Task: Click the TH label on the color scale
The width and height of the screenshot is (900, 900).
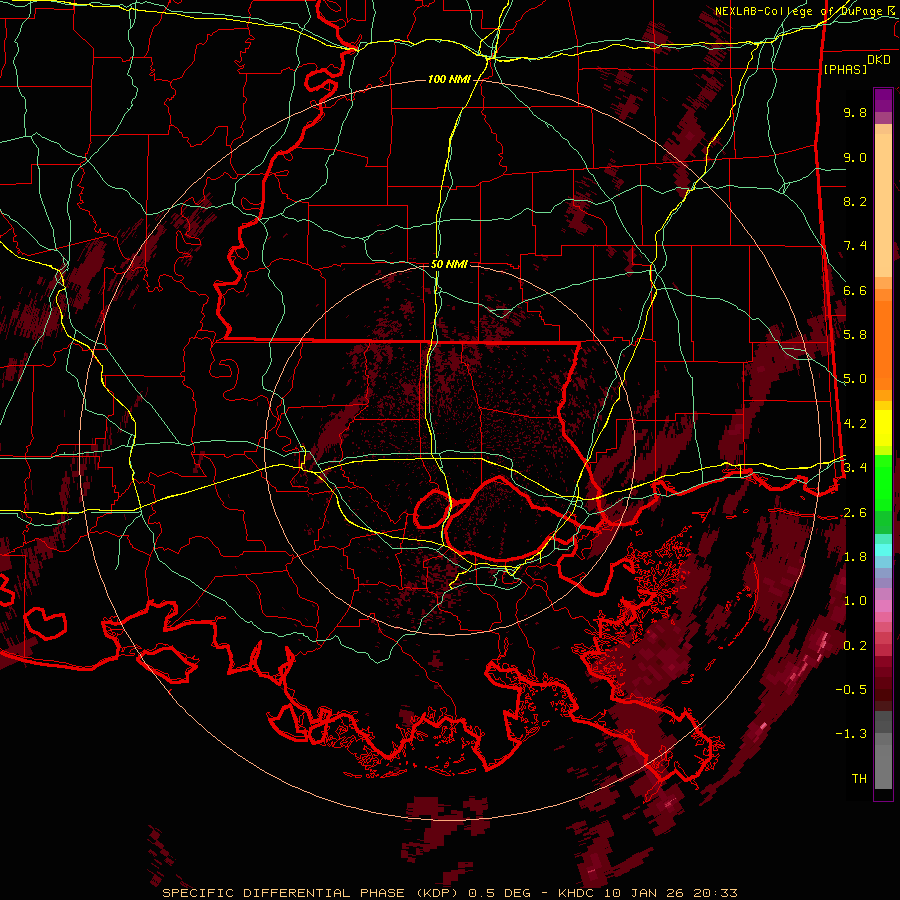Action: pos(859,779)
